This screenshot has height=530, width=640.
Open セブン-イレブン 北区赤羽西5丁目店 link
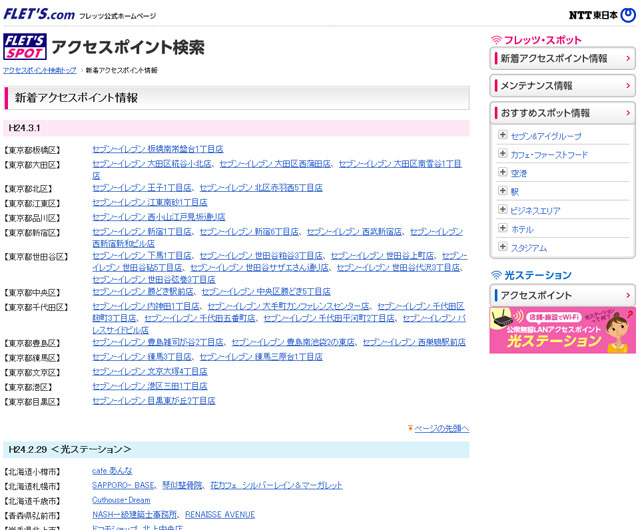[x=261, y=188]
